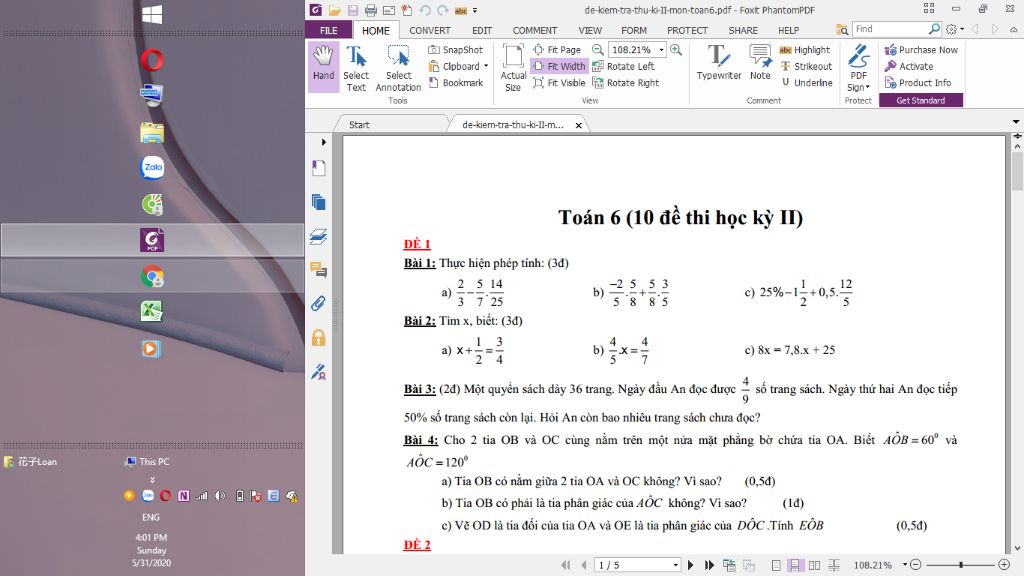Expand the navigation panel arrow
The image size is (1024, 576).
pyautogui.click(x=323, y=142)
